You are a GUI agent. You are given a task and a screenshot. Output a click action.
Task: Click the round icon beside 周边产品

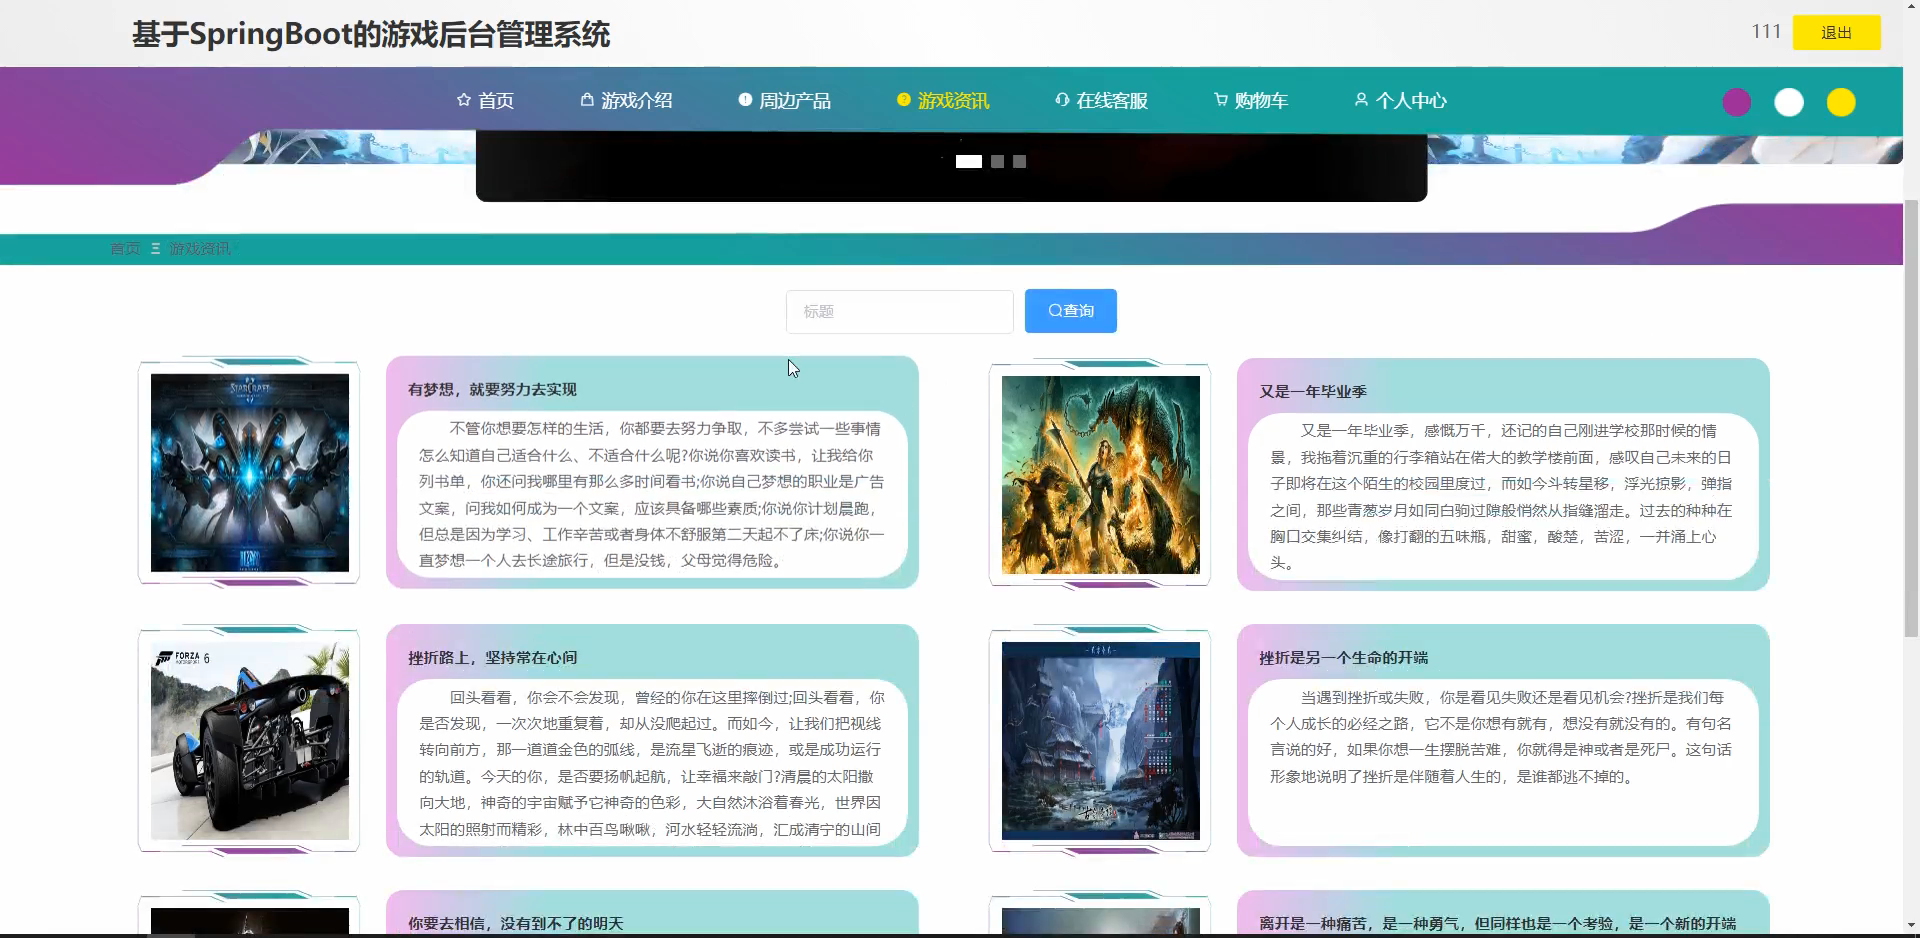[x=745, y=100]
